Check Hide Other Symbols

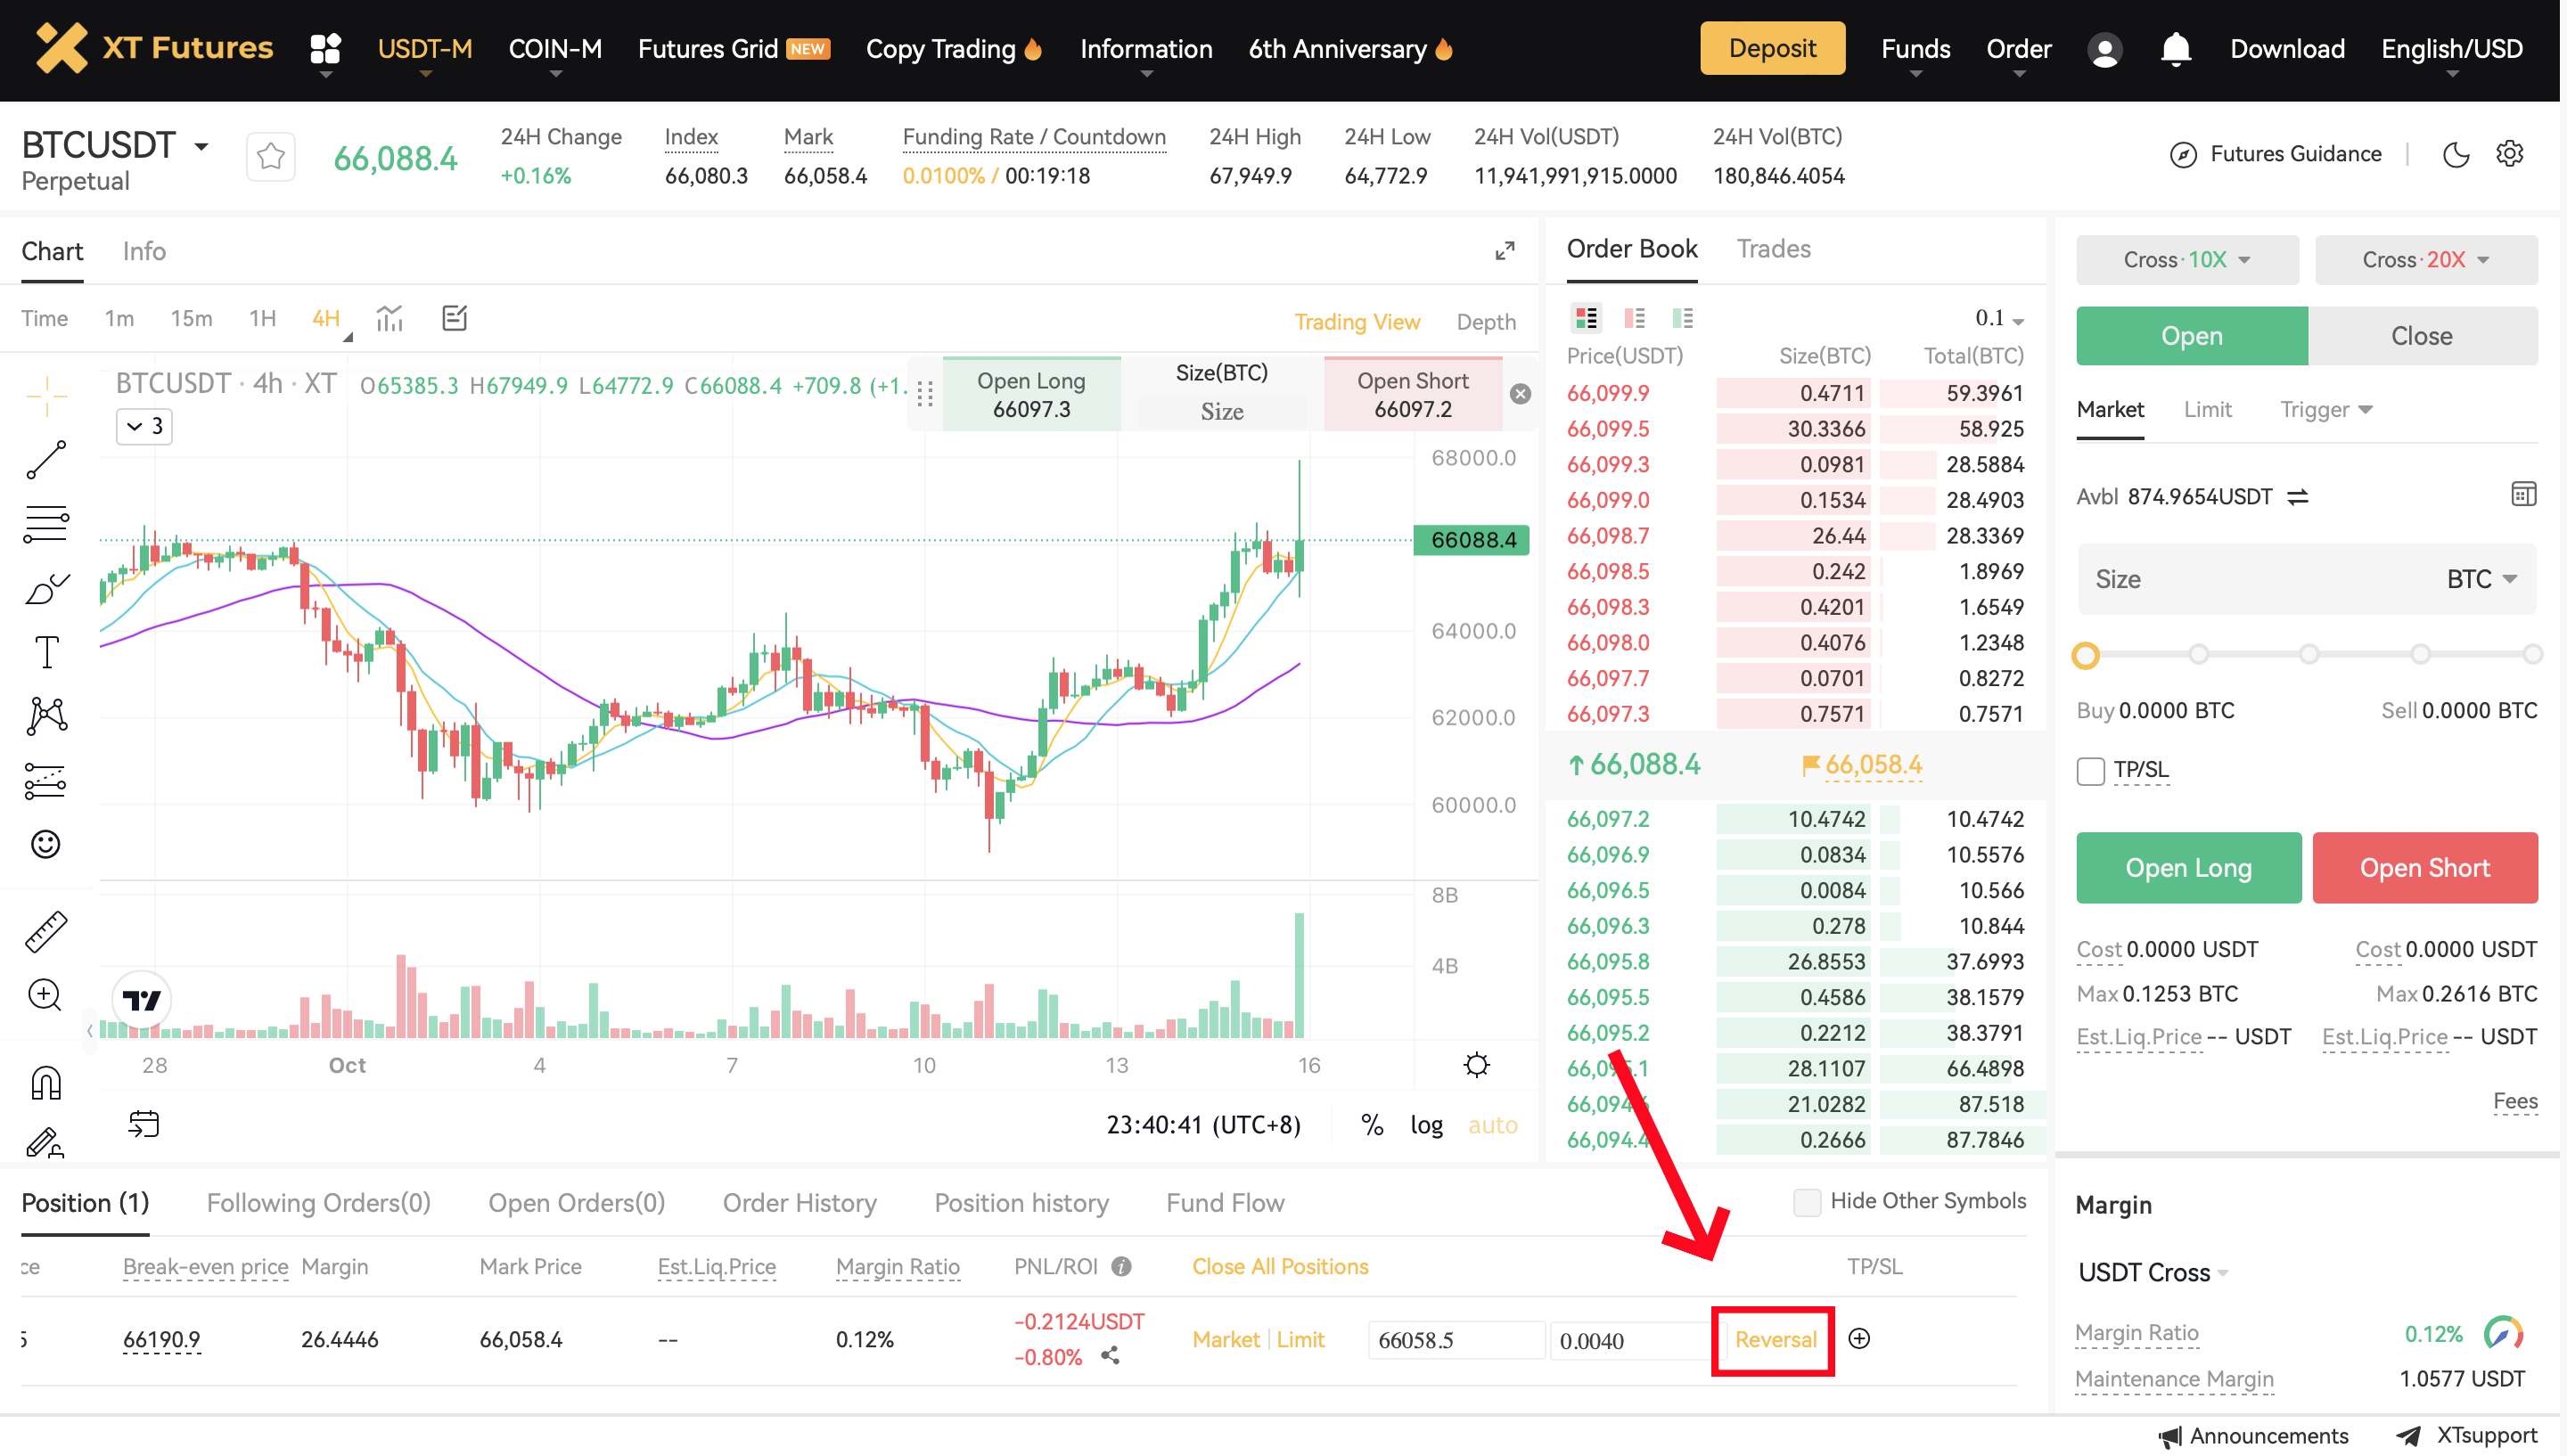point(1806,1202)
